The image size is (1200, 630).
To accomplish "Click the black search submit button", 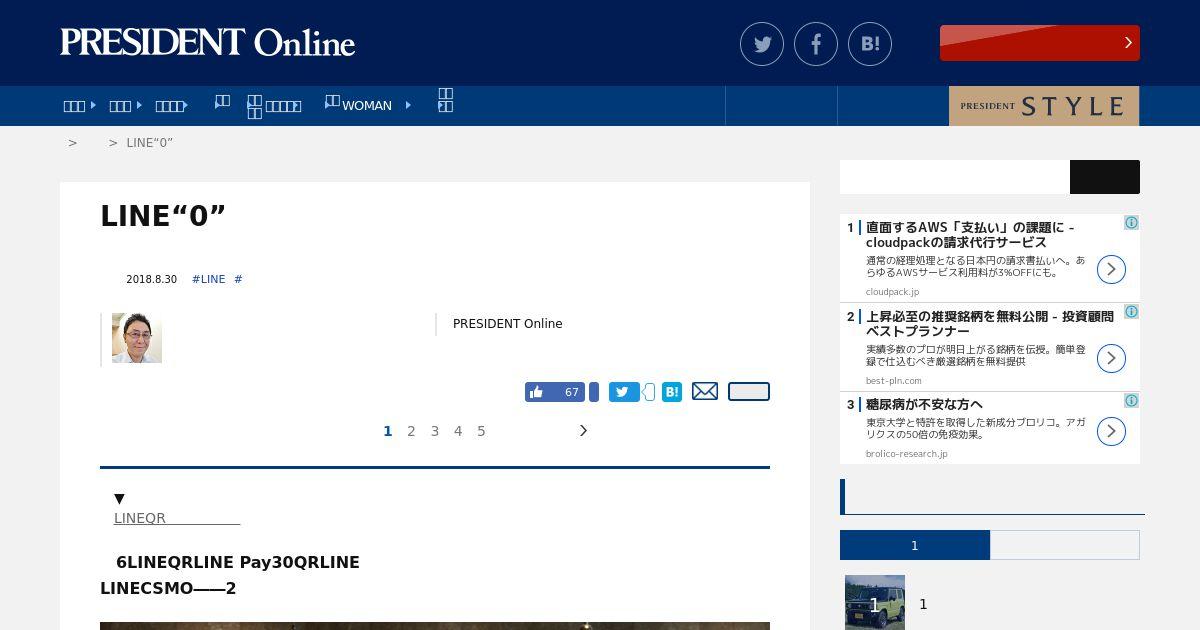I will 1105,177.
